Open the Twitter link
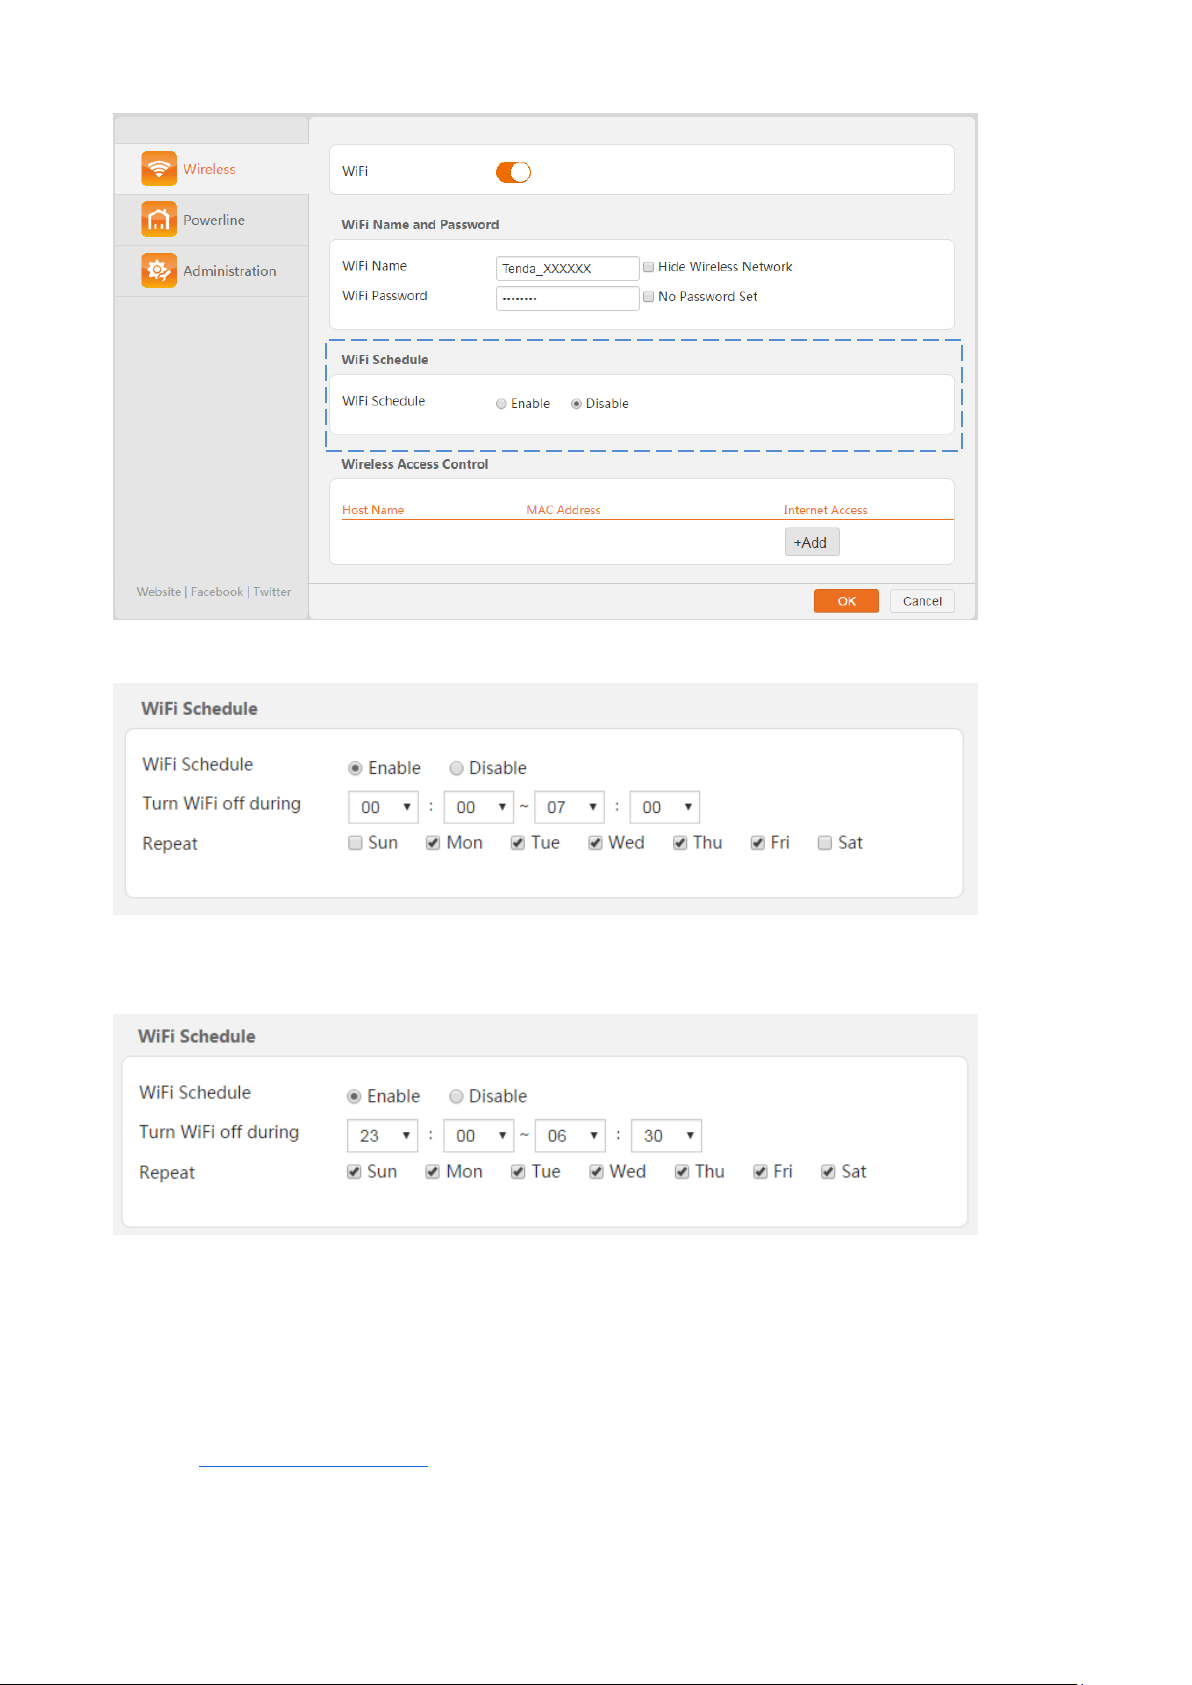The image size is (1192, 1685). [x=272, y=592]
